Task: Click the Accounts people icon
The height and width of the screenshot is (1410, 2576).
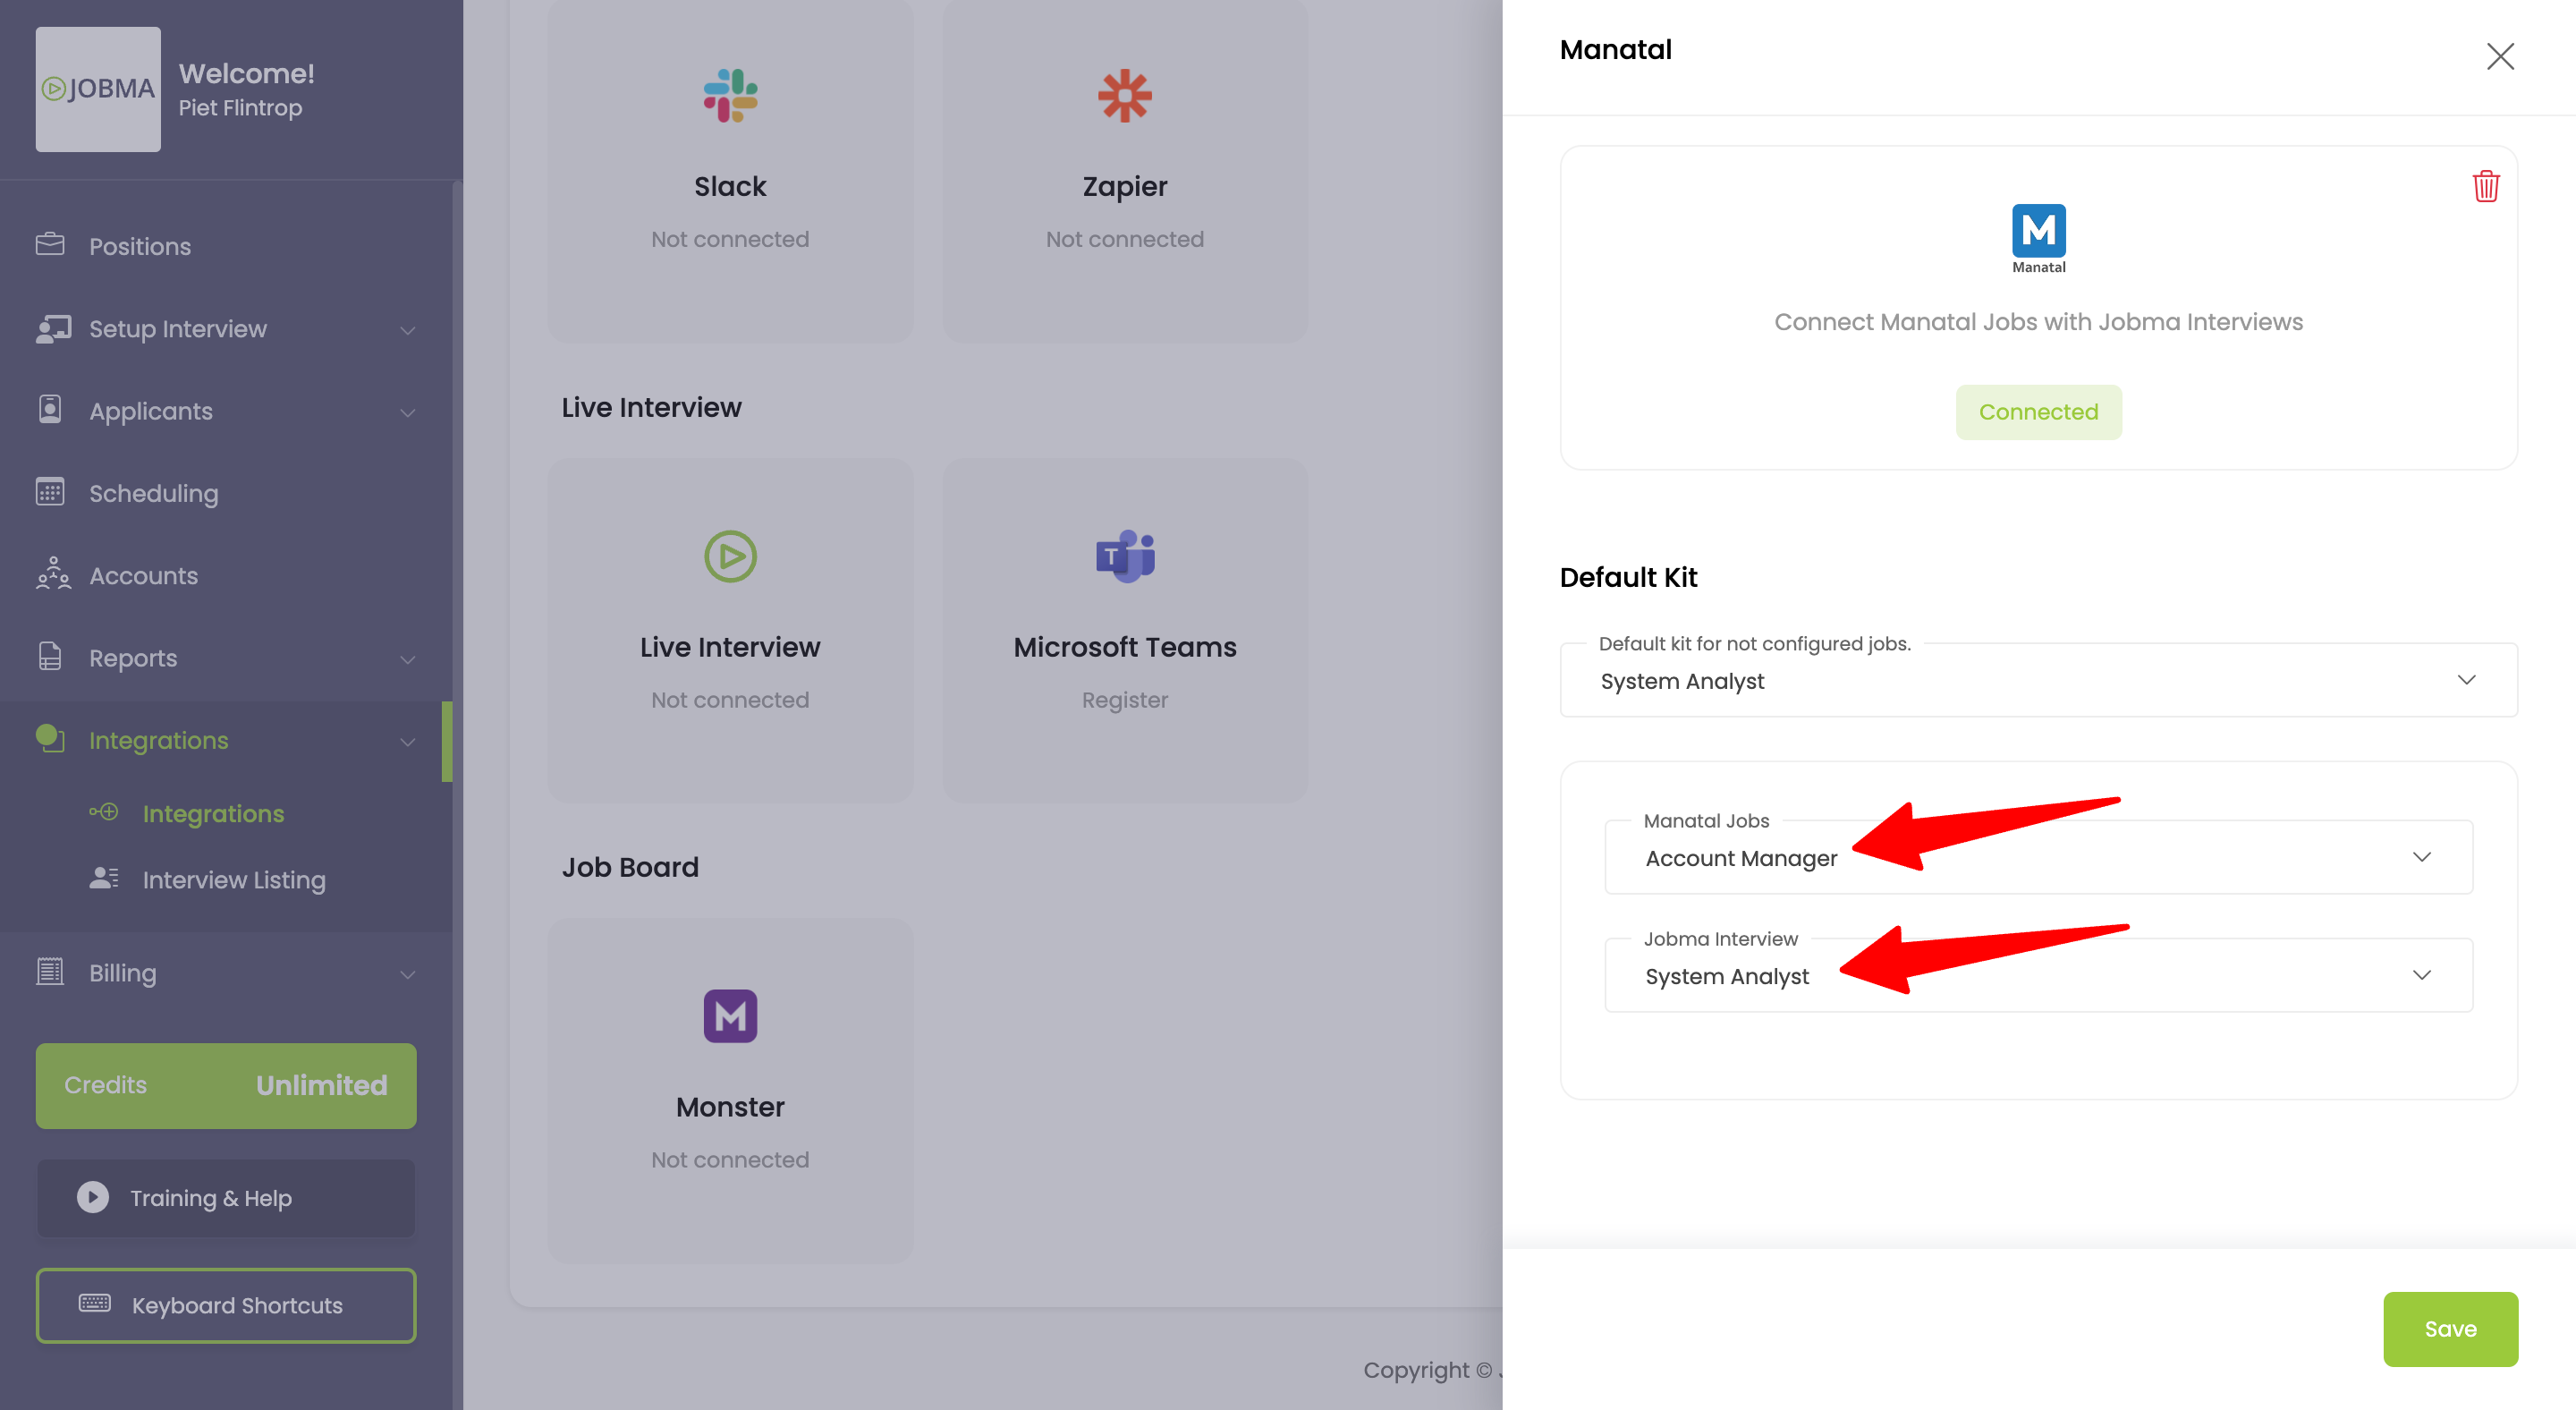Action: (53, 574)
